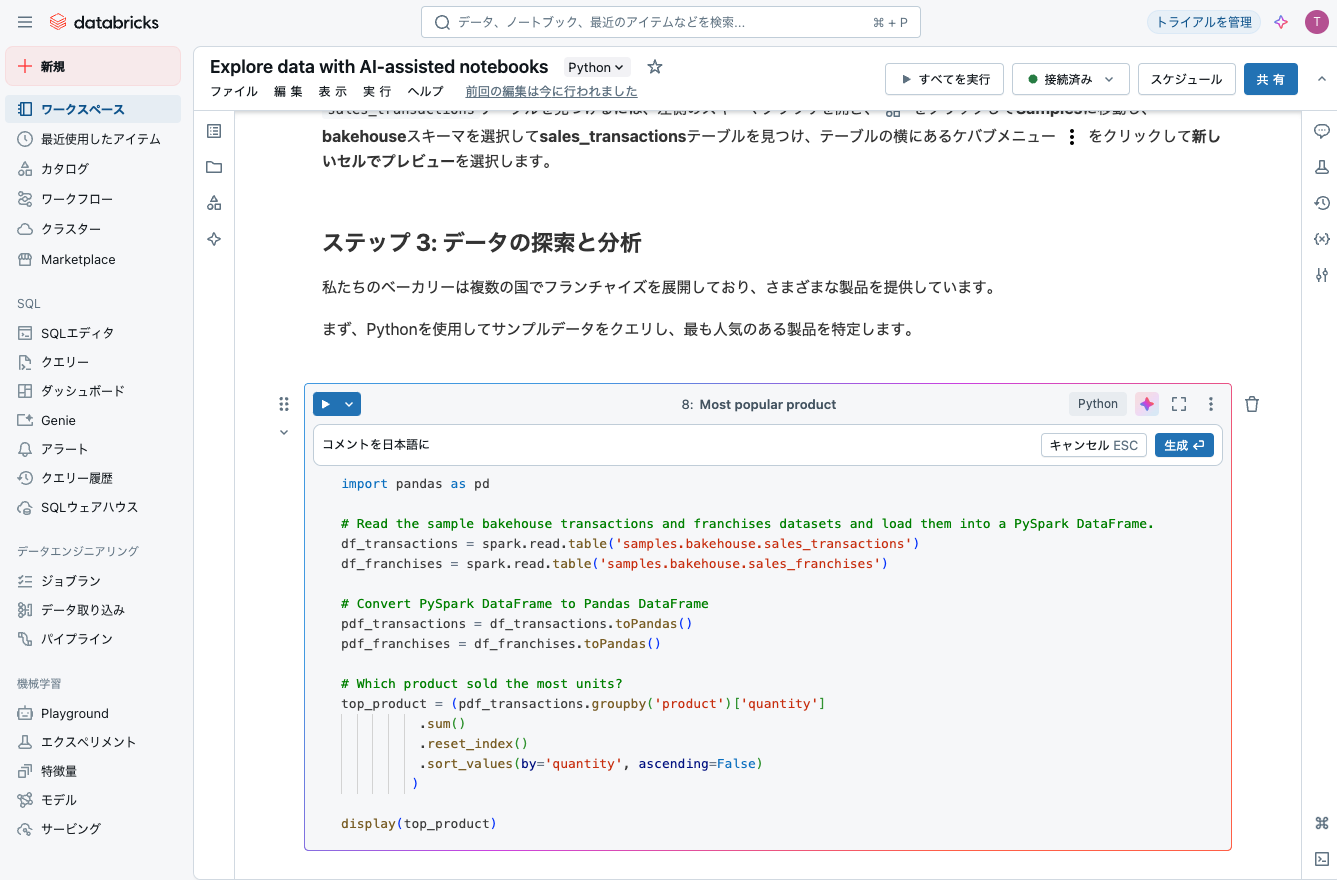The width and height of the screenshot is (1337, 880).
Task: Toggle the Assistant in the cell toolbar
Action: (x=1146, y=403)
